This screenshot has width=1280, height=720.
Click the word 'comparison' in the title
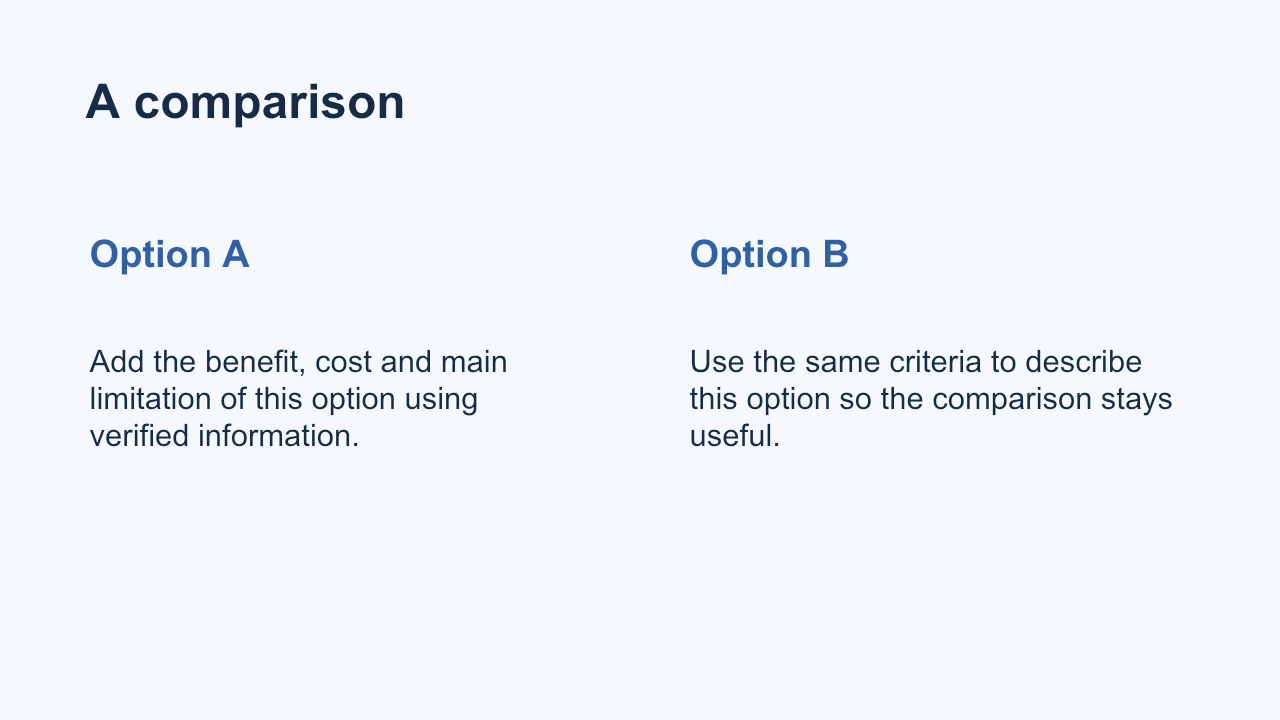(269, 104)
